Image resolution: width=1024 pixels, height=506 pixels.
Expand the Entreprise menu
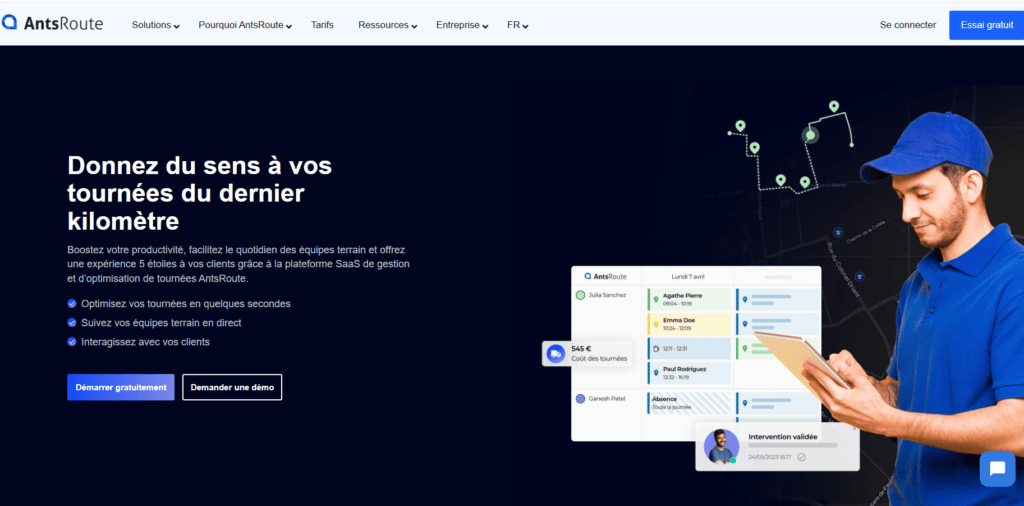(x=462, y=25)
